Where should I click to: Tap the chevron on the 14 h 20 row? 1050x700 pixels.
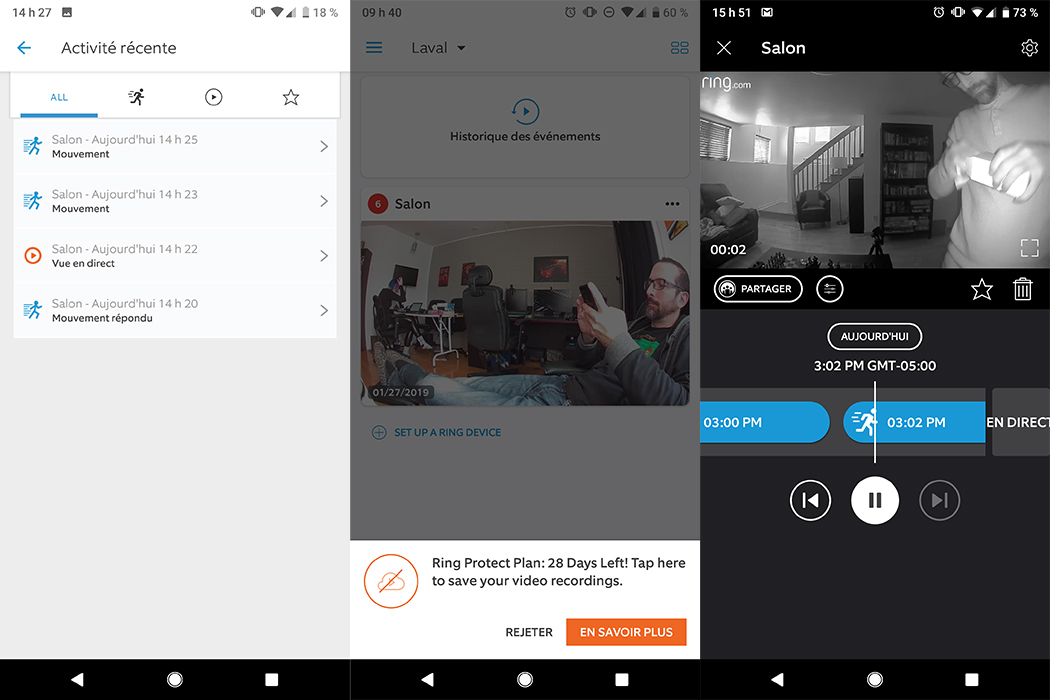point(324,310)
